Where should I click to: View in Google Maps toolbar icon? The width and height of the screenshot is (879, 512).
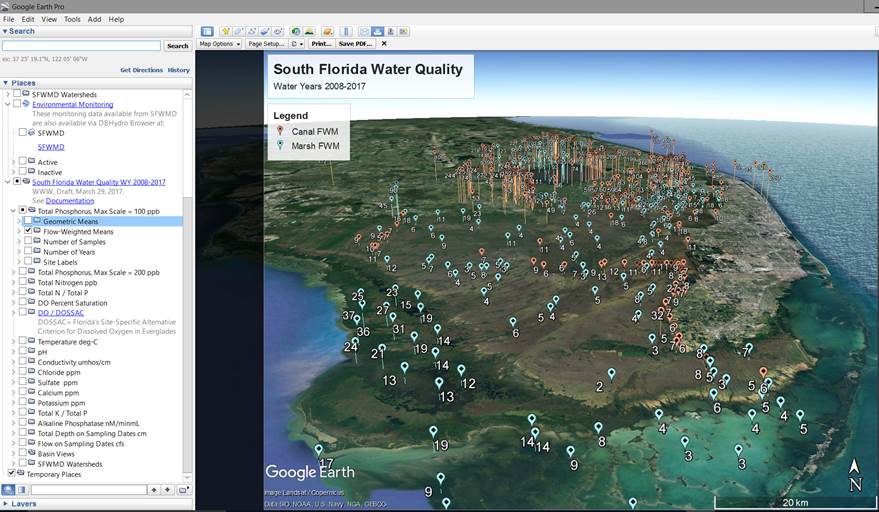[404, 31]
